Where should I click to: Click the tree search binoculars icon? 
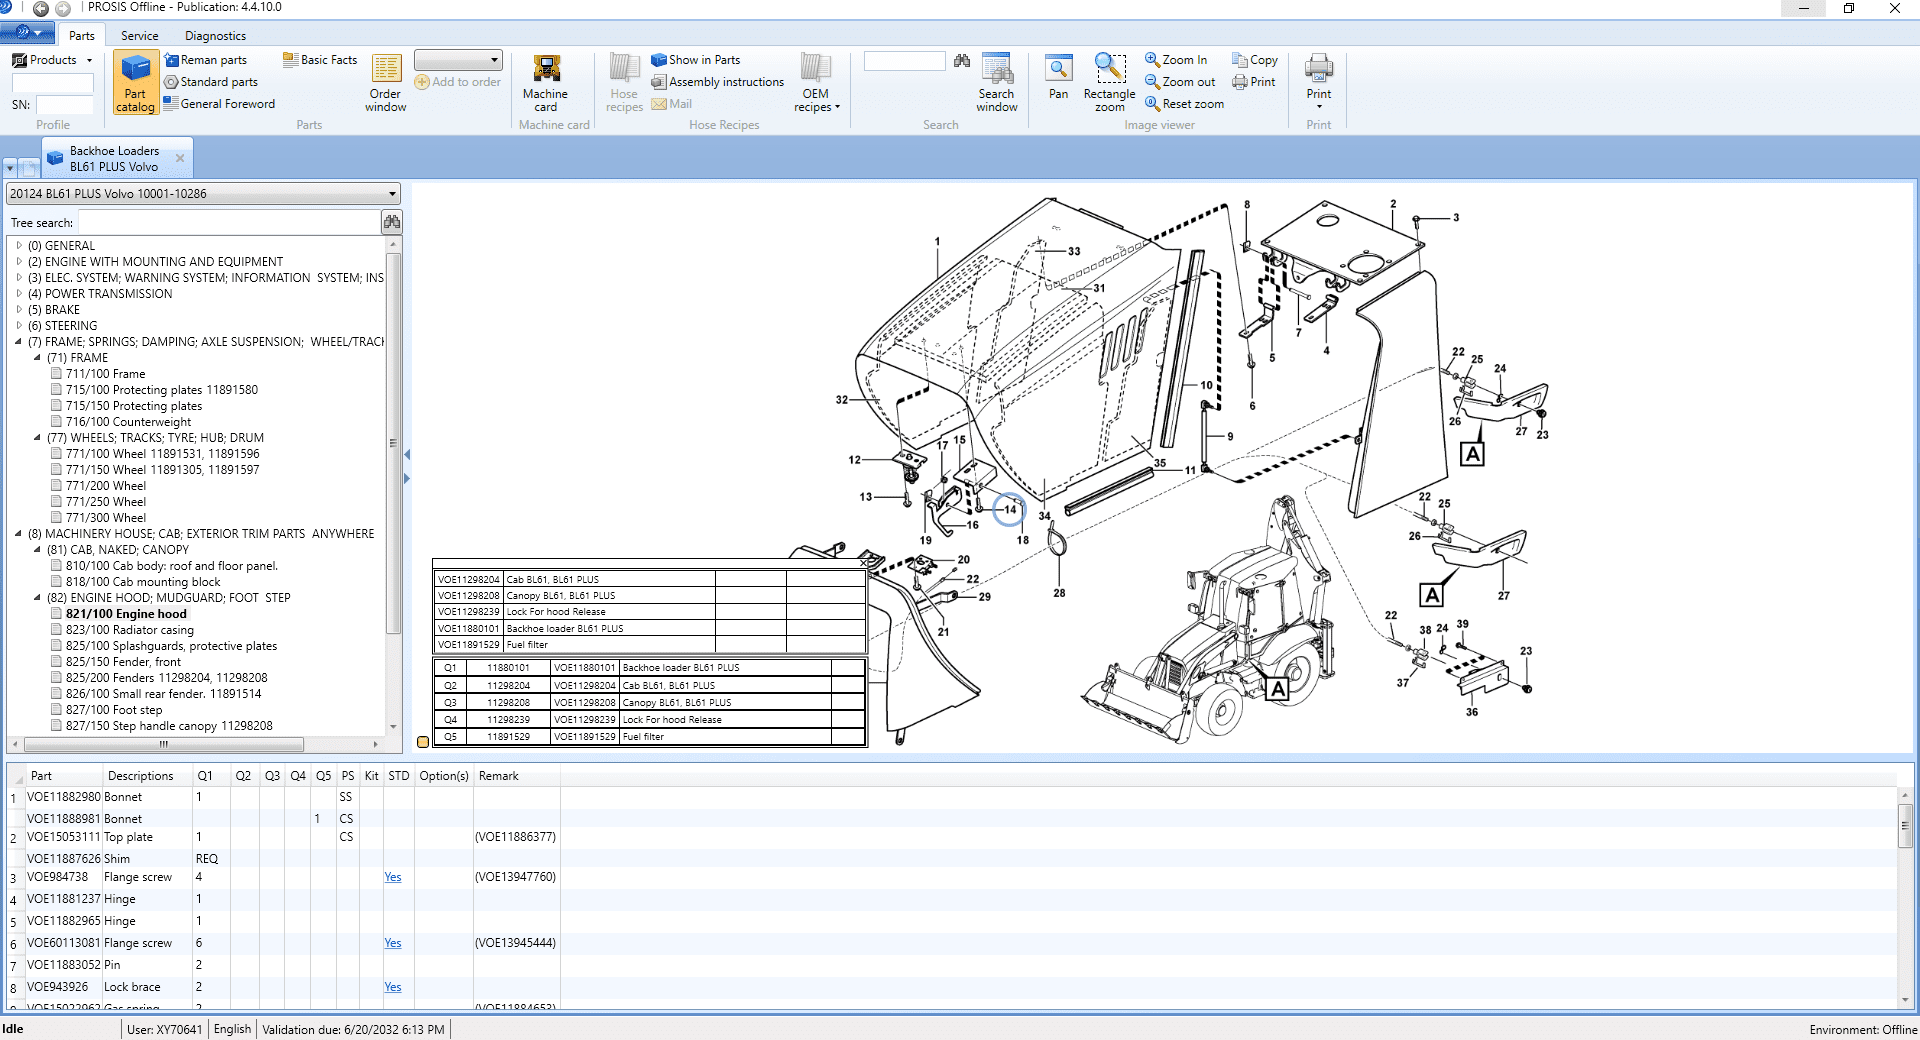pyautogui.click(x=392, y=222)
